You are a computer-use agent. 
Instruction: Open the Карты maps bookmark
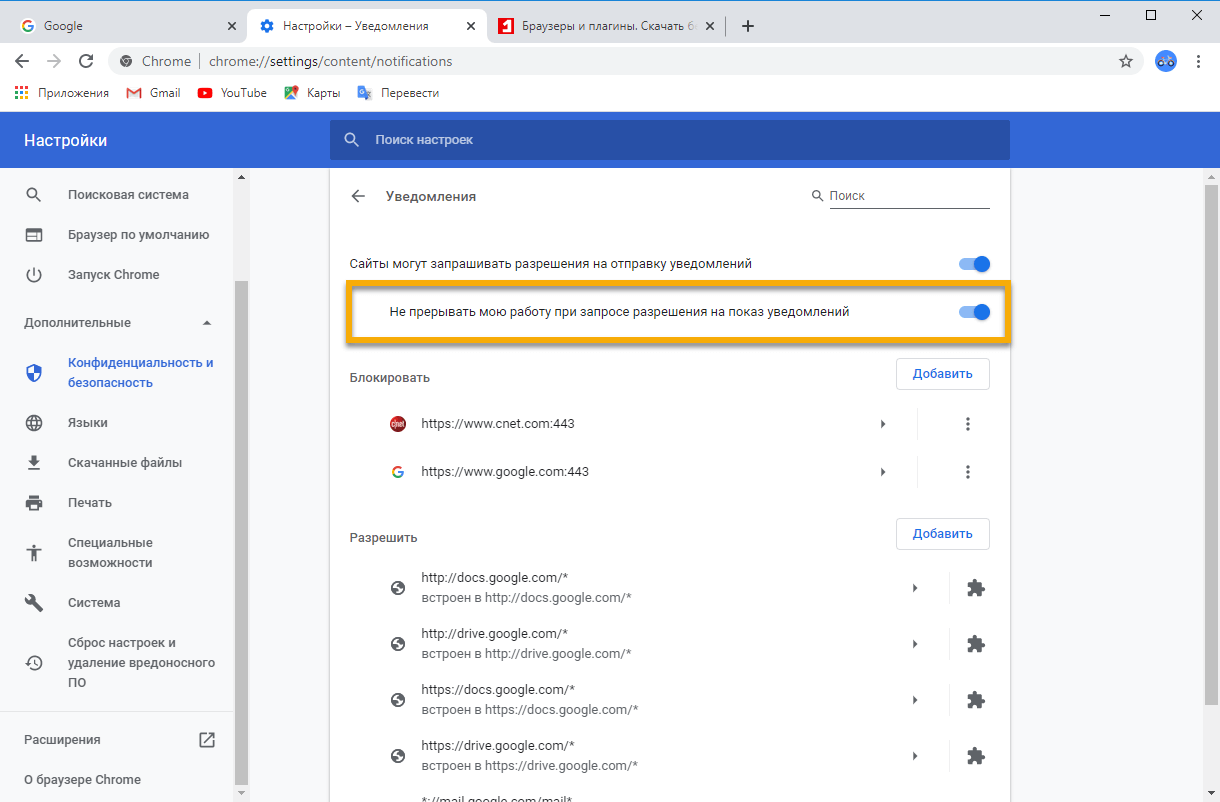click(312, 93)
